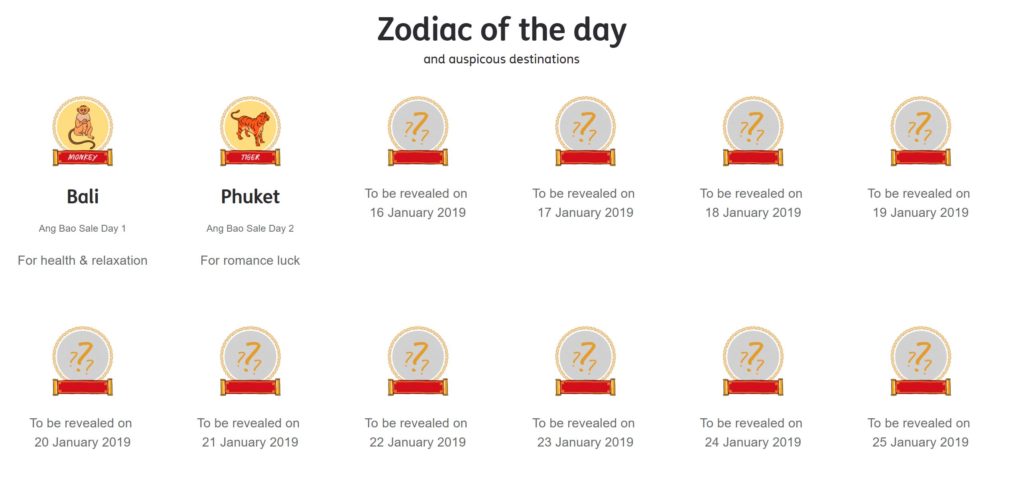Open the Phuket destination link
The image size is (1024, 494).
250,197
